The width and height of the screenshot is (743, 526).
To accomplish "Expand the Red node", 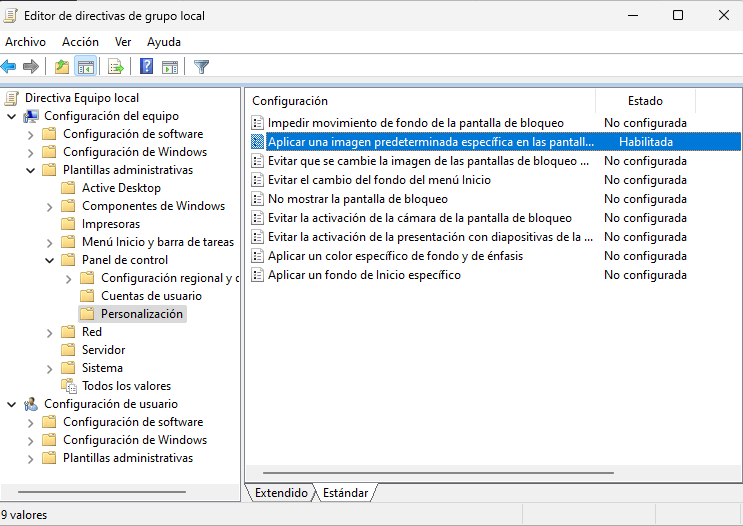I will (x=50, y=333).
